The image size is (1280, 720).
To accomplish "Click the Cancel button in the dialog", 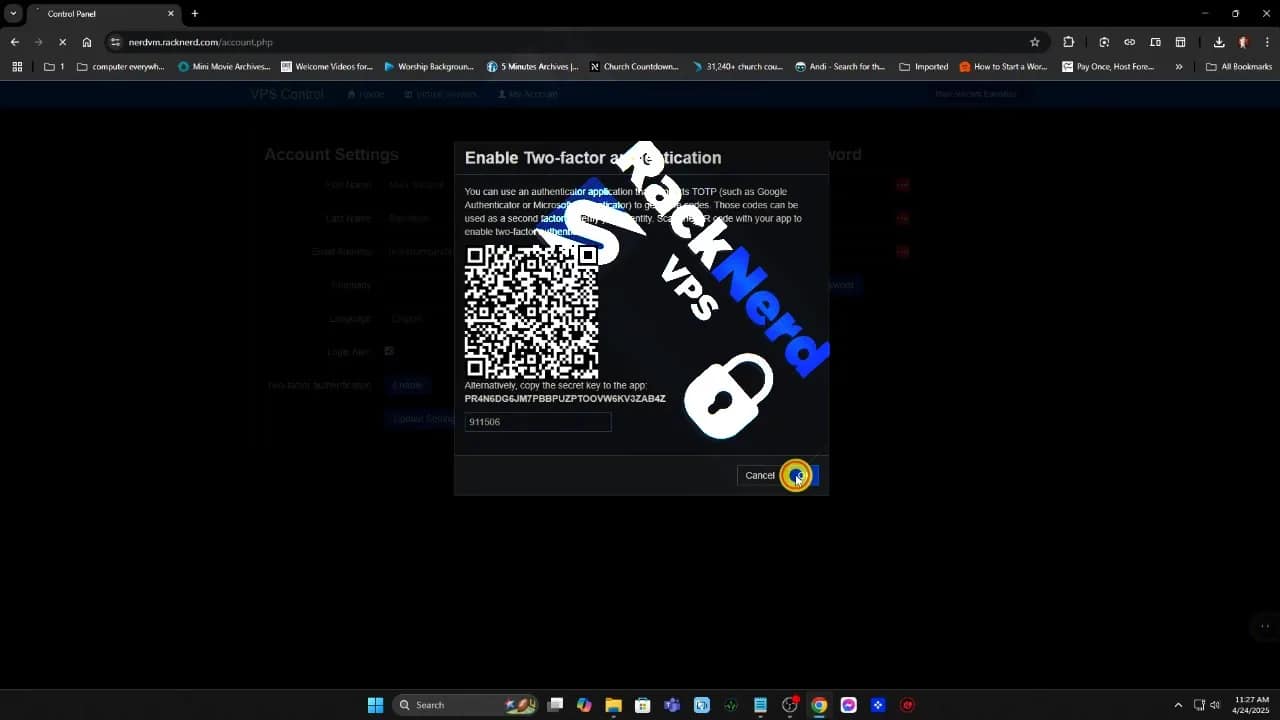I will 759,475.
